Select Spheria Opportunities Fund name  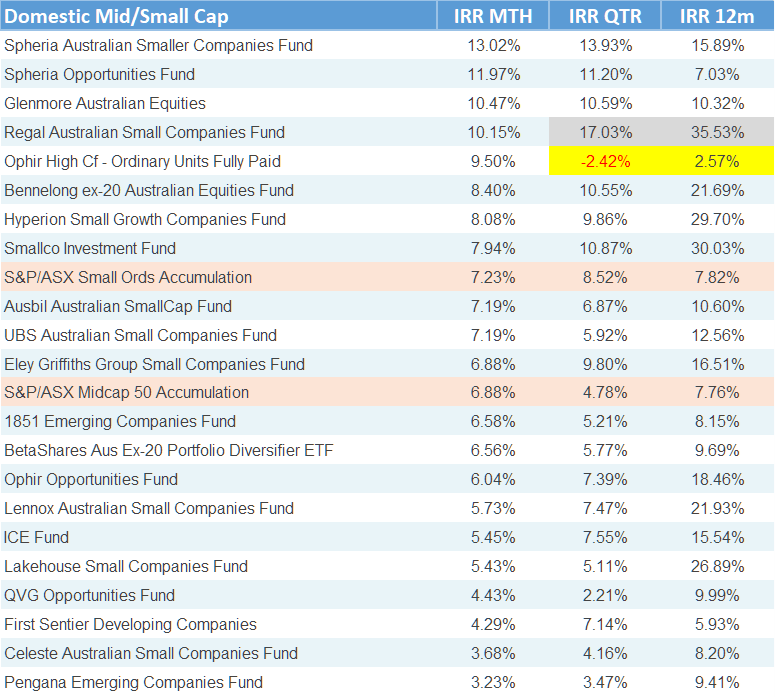99,74
